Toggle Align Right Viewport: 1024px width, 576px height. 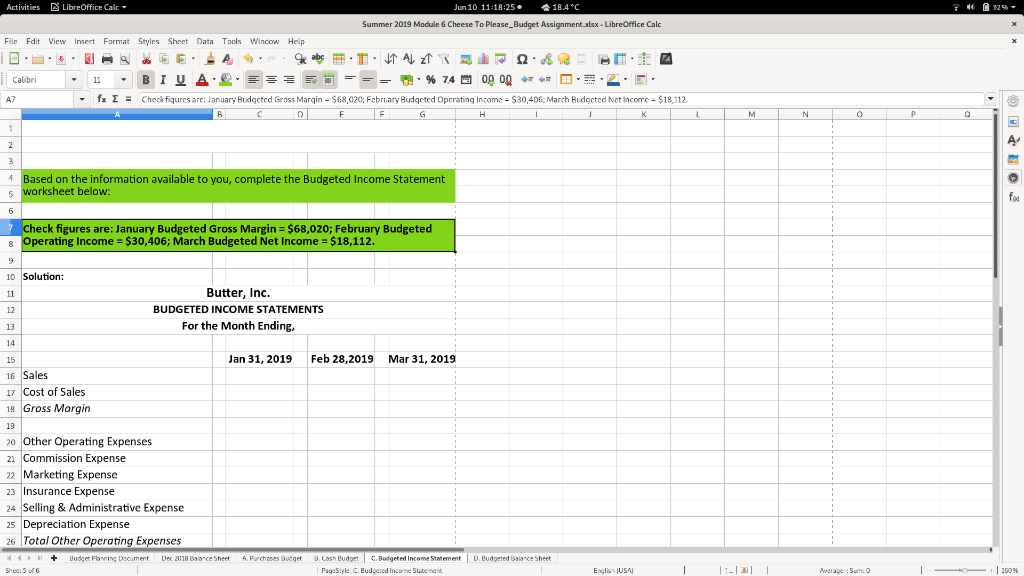pos(289,80)
